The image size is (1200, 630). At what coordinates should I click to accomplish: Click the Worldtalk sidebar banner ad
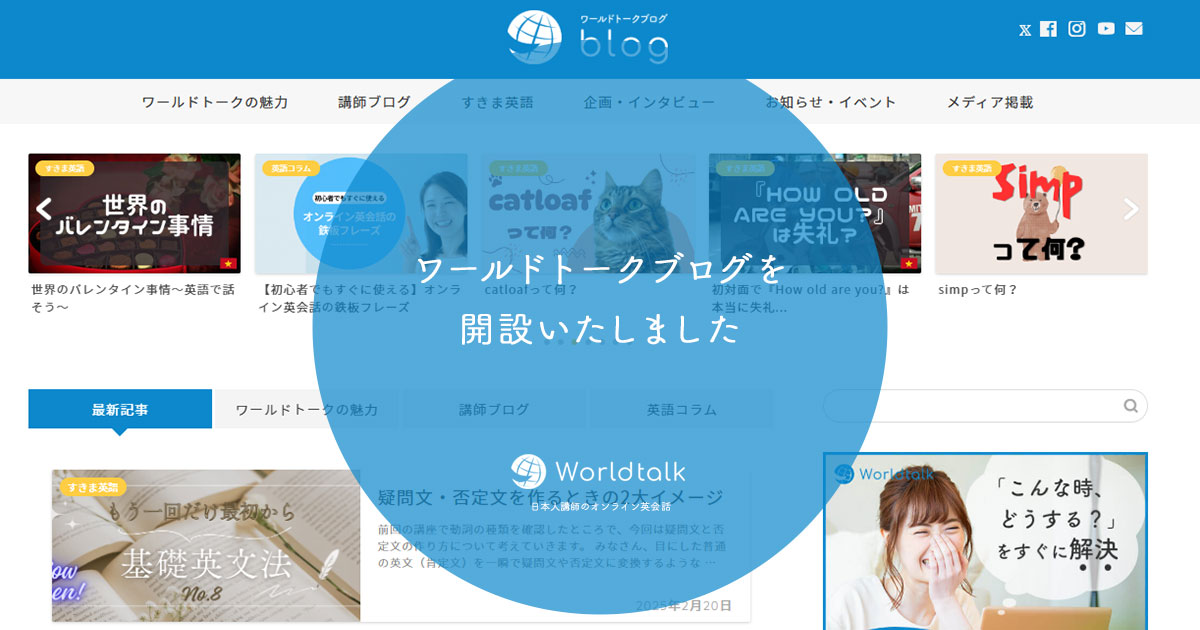pyautogui.click(x=985, y=541)
